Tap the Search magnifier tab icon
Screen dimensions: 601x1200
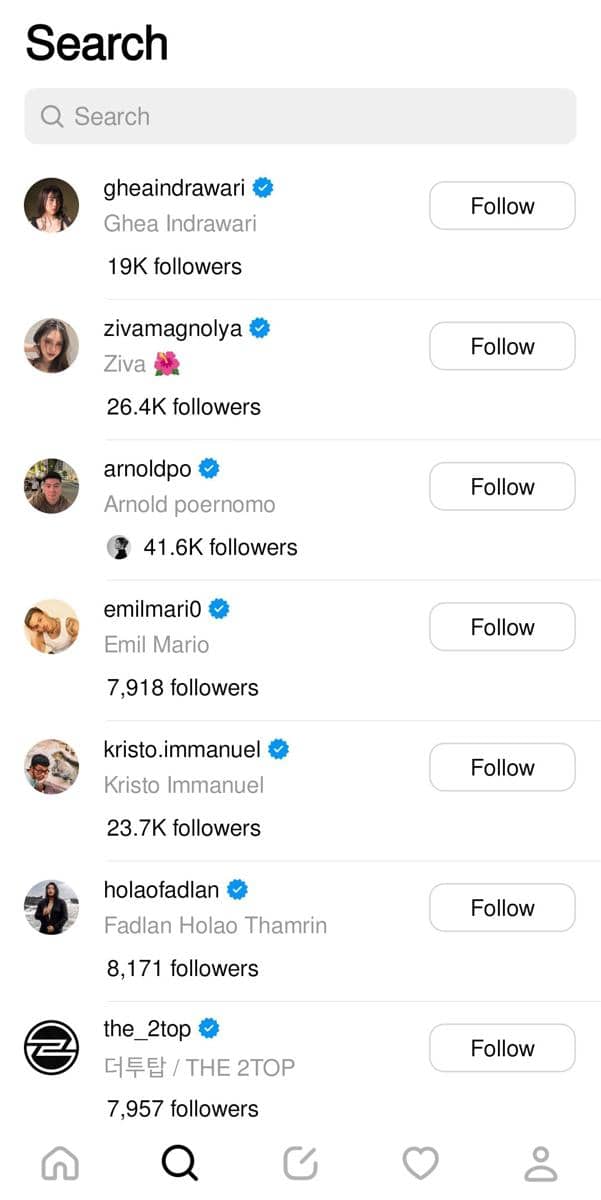click(180, 1163)
